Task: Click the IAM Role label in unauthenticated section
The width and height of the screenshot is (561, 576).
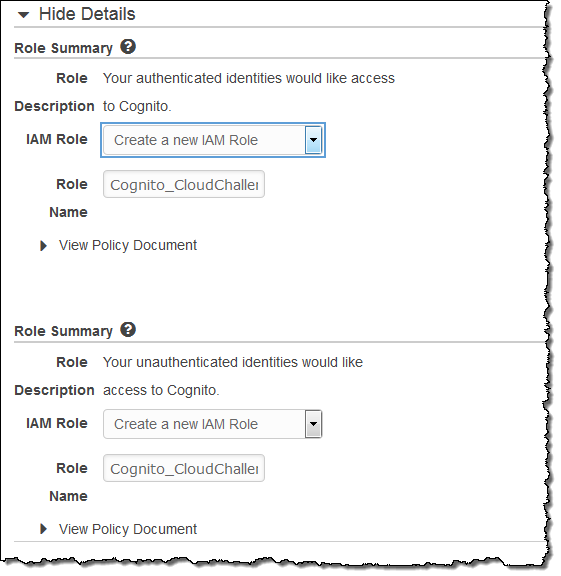Action: [x=57, y=423]
